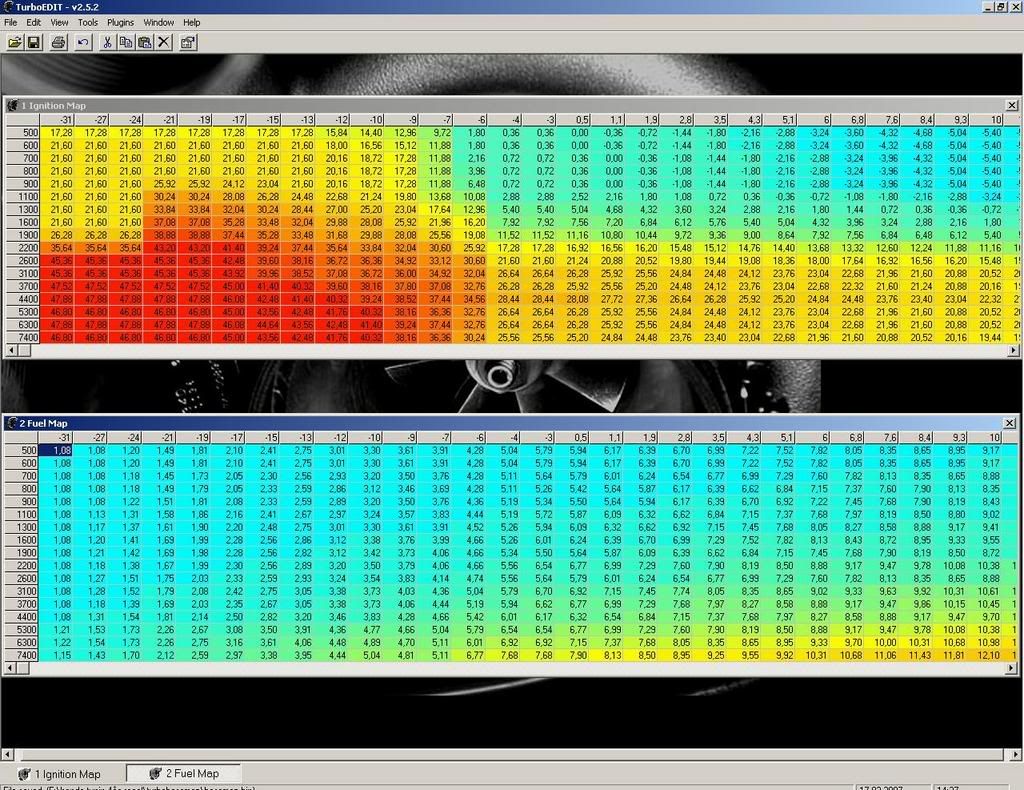Click the Open file toolbar icon
The image size is (1024, 790).
pyautogui.click(x=15, y=42)
